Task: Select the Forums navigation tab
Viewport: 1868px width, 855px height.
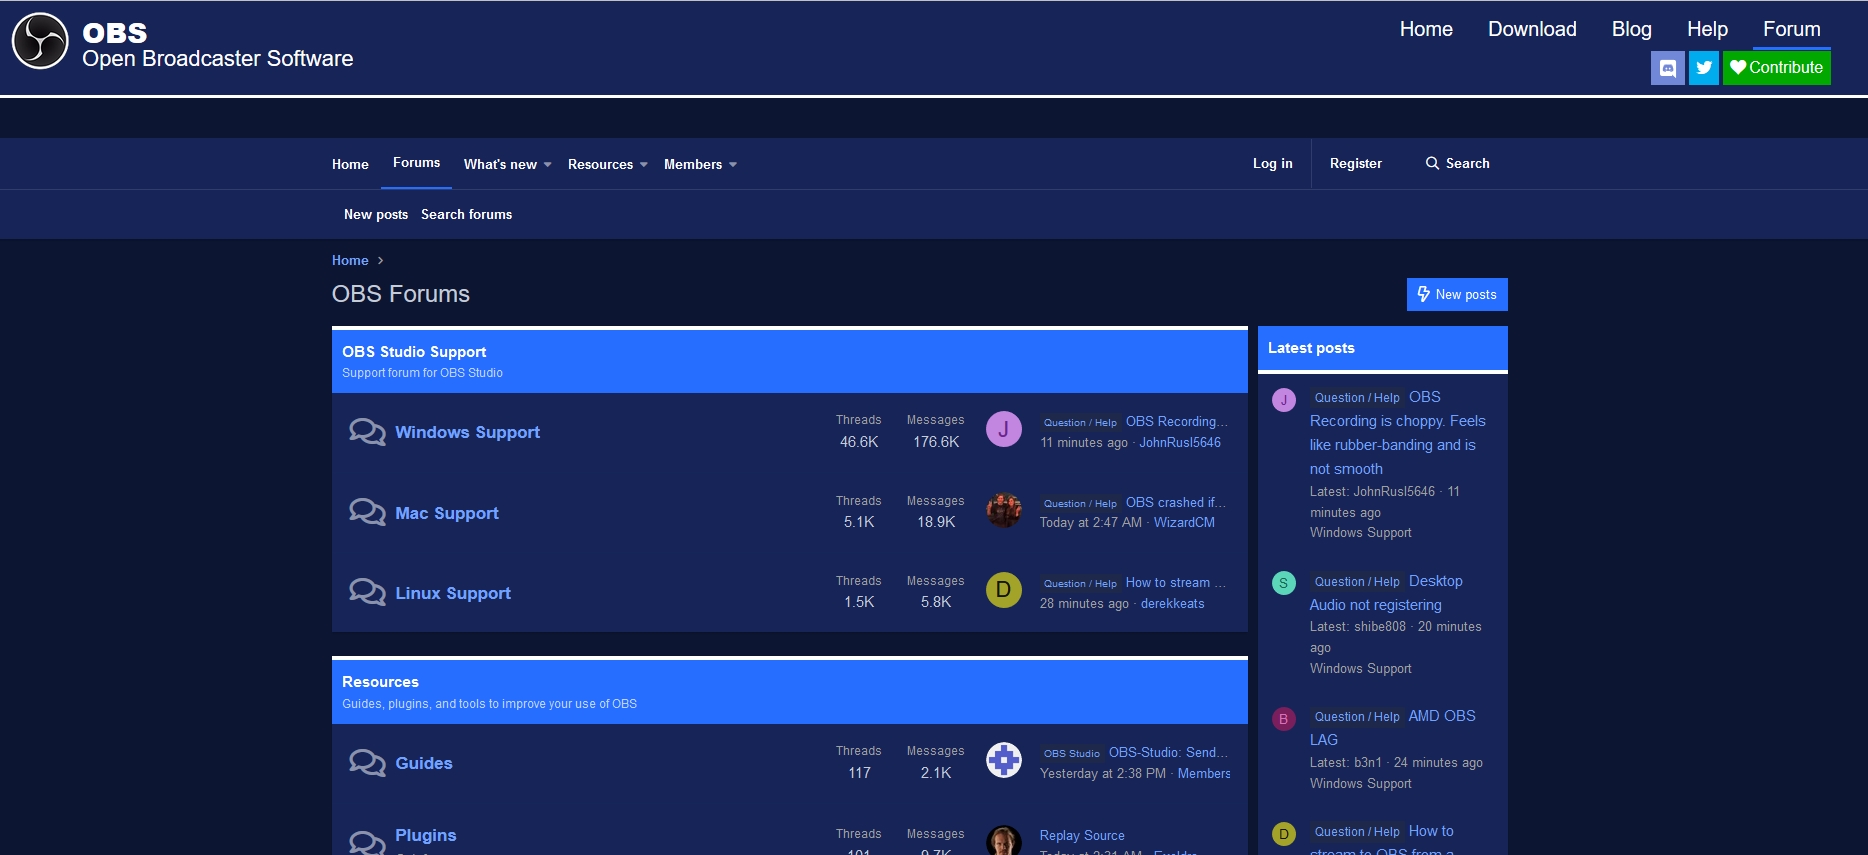Action: point(417,163)
